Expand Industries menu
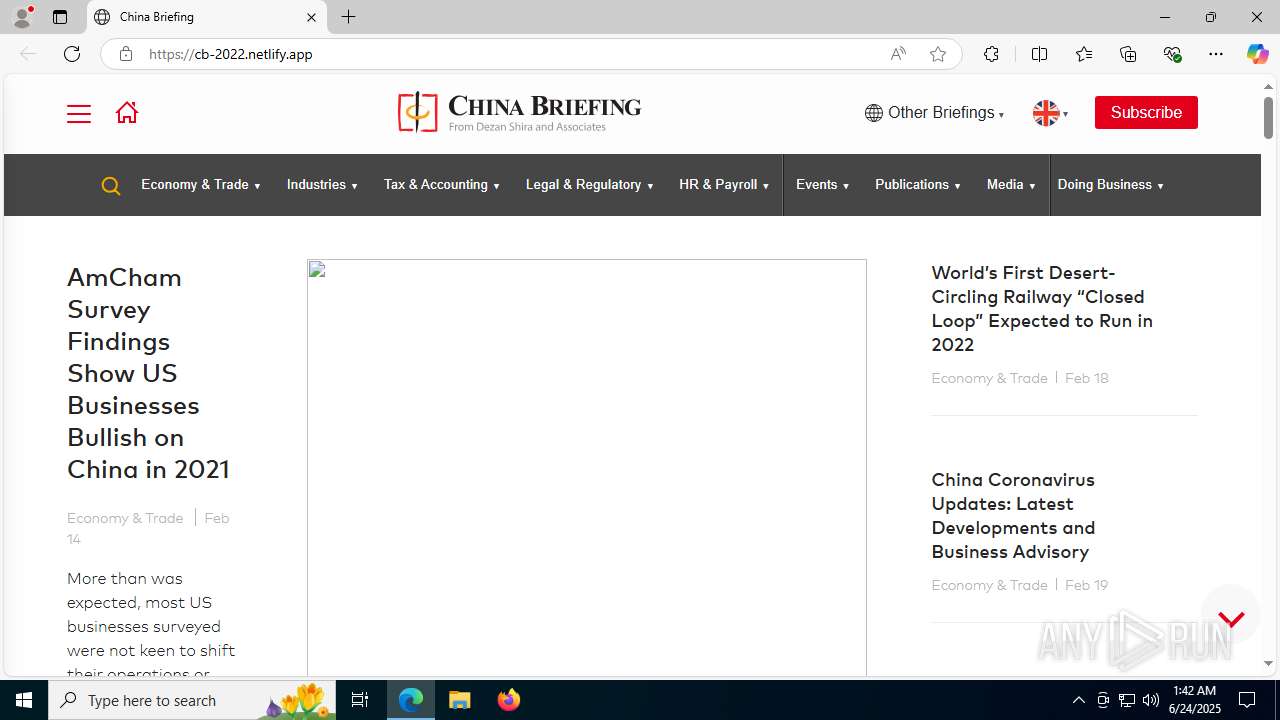The height and width of the screenshot is (720, 1280). coord(322,185)
